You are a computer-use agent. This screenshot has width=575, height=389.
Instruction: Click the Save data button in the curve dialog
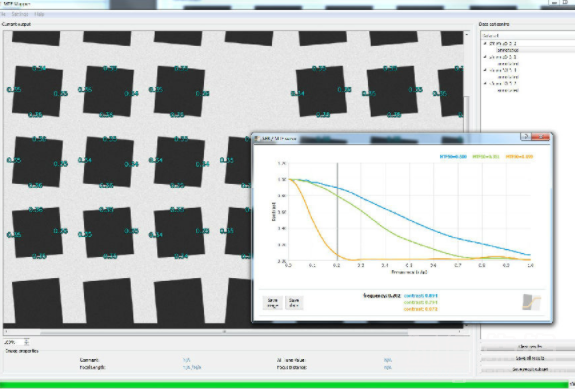click(294, 303)
